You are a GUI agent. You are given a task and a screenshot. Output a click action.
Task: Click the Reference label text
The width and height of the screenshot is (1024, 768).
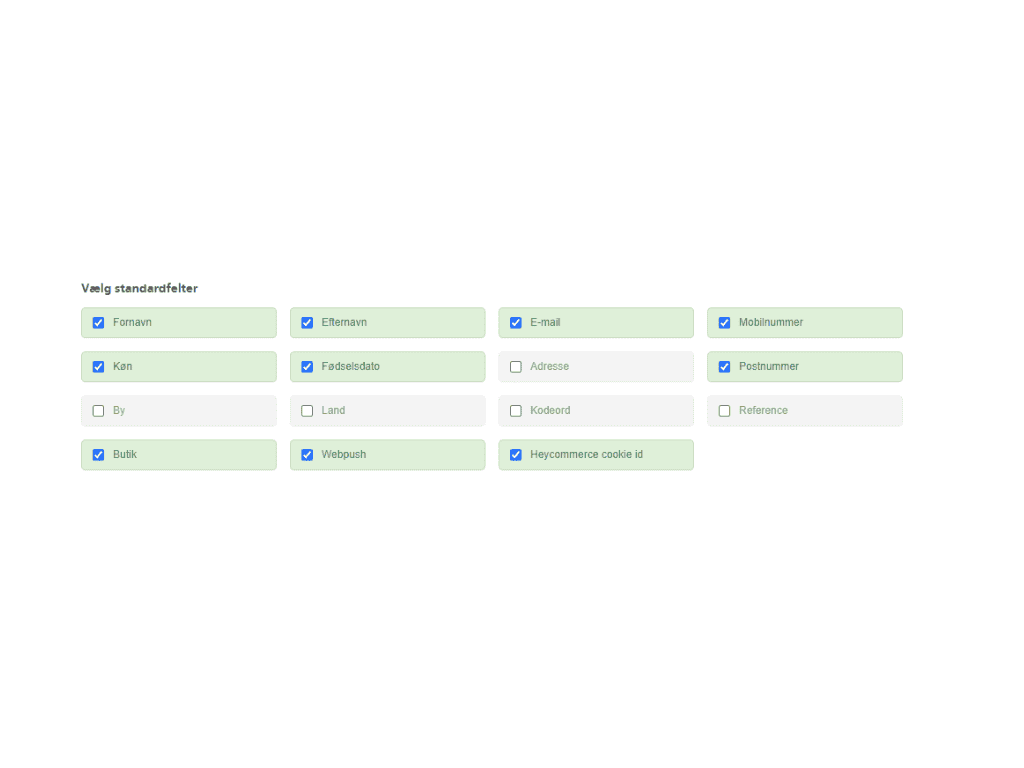point(763,411)
